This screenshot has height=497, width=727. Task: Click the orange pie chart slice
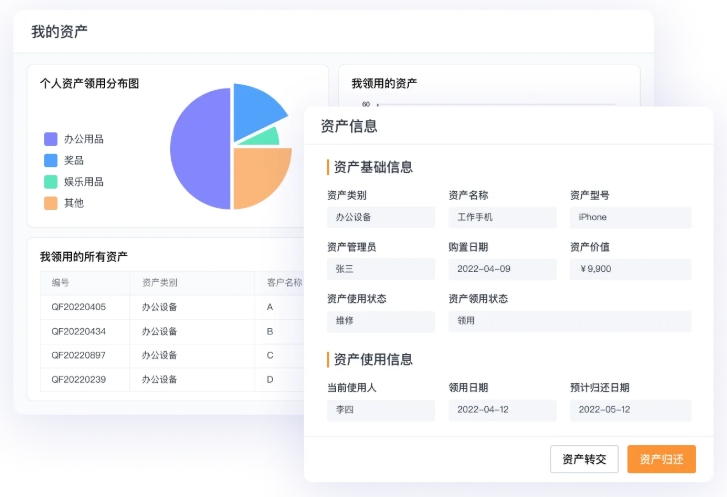[258, 177]
